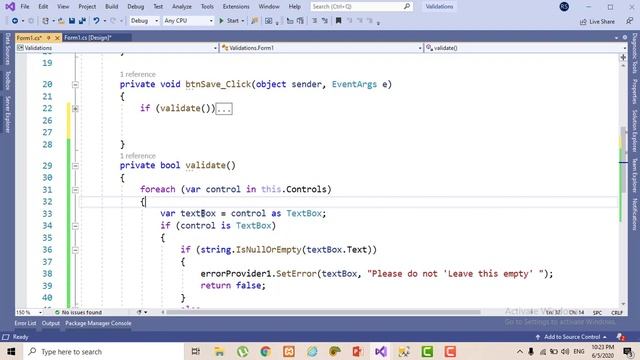Image resolution: width=640 pixels, height=360 pixels.
Task: Open the Test menu
Action: click(158, 7)
